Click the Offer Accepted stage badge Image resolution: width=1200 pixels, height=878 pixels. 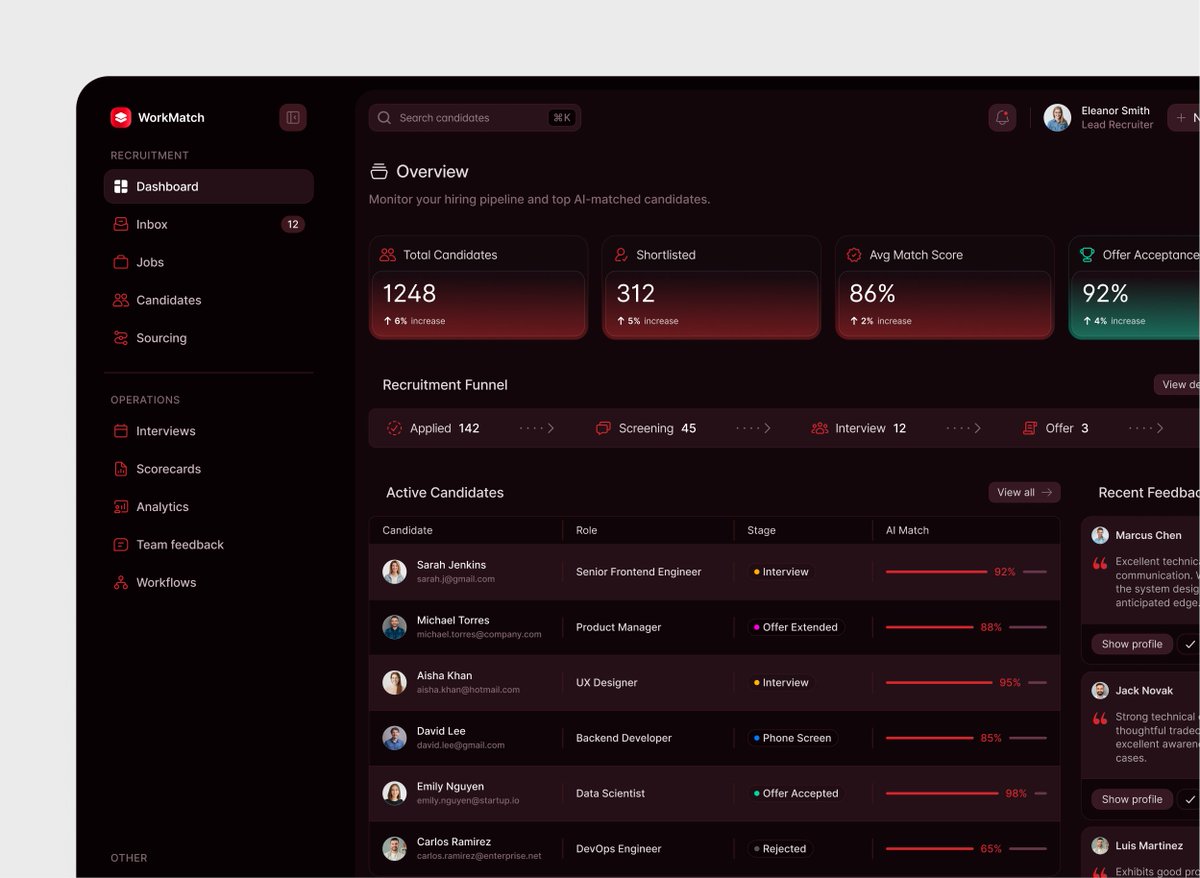(x=796, y=793)
